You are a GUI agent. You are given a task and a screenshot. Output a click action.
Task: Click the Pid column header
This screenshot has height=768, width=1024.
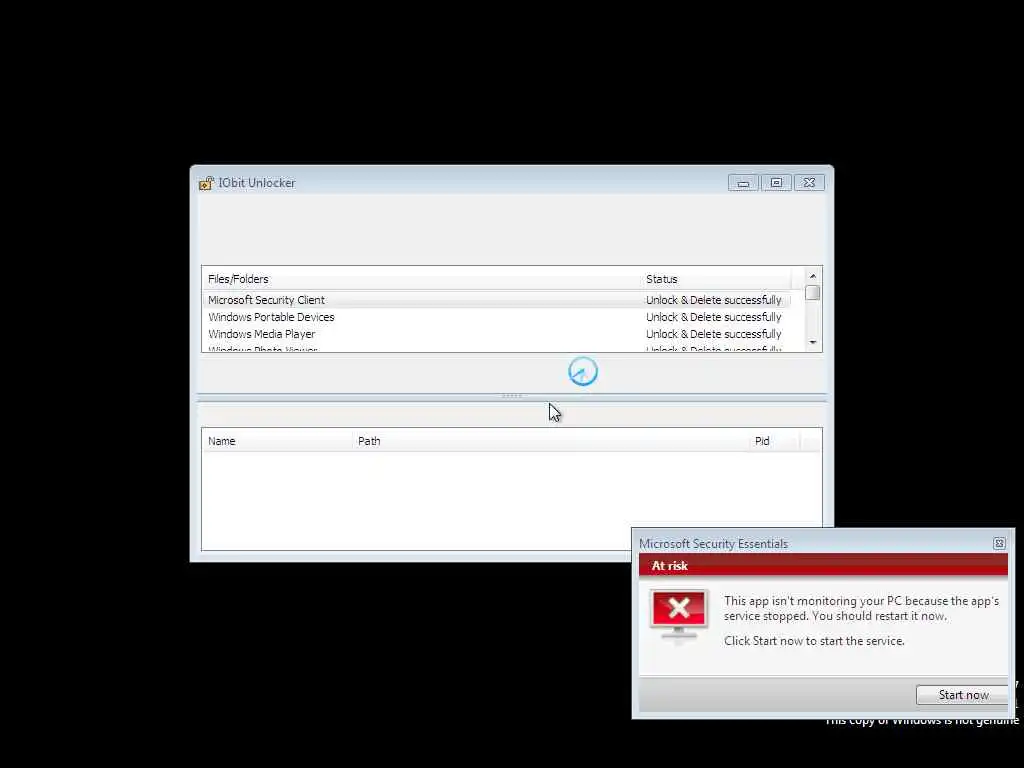click(775, 441)
